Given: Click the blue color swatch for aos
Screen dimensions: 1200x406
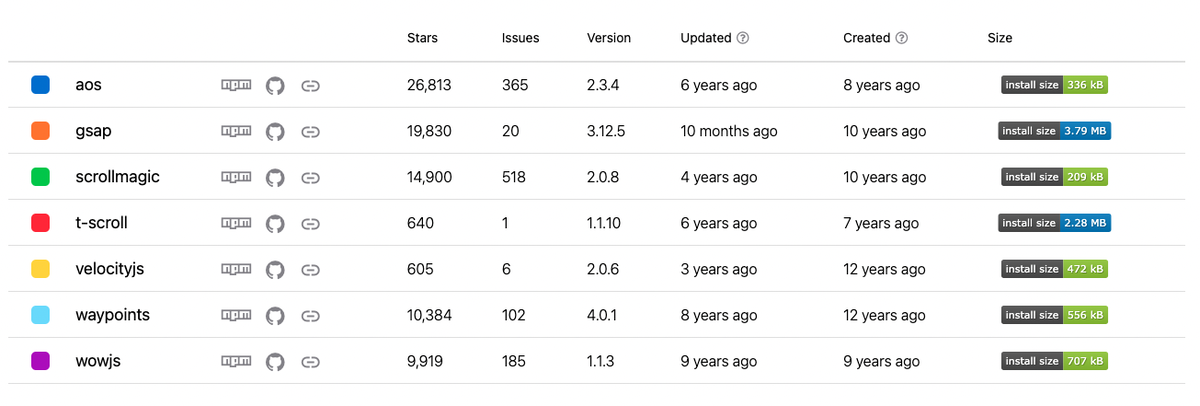Looking at the screenshot, I should [41, 85].
